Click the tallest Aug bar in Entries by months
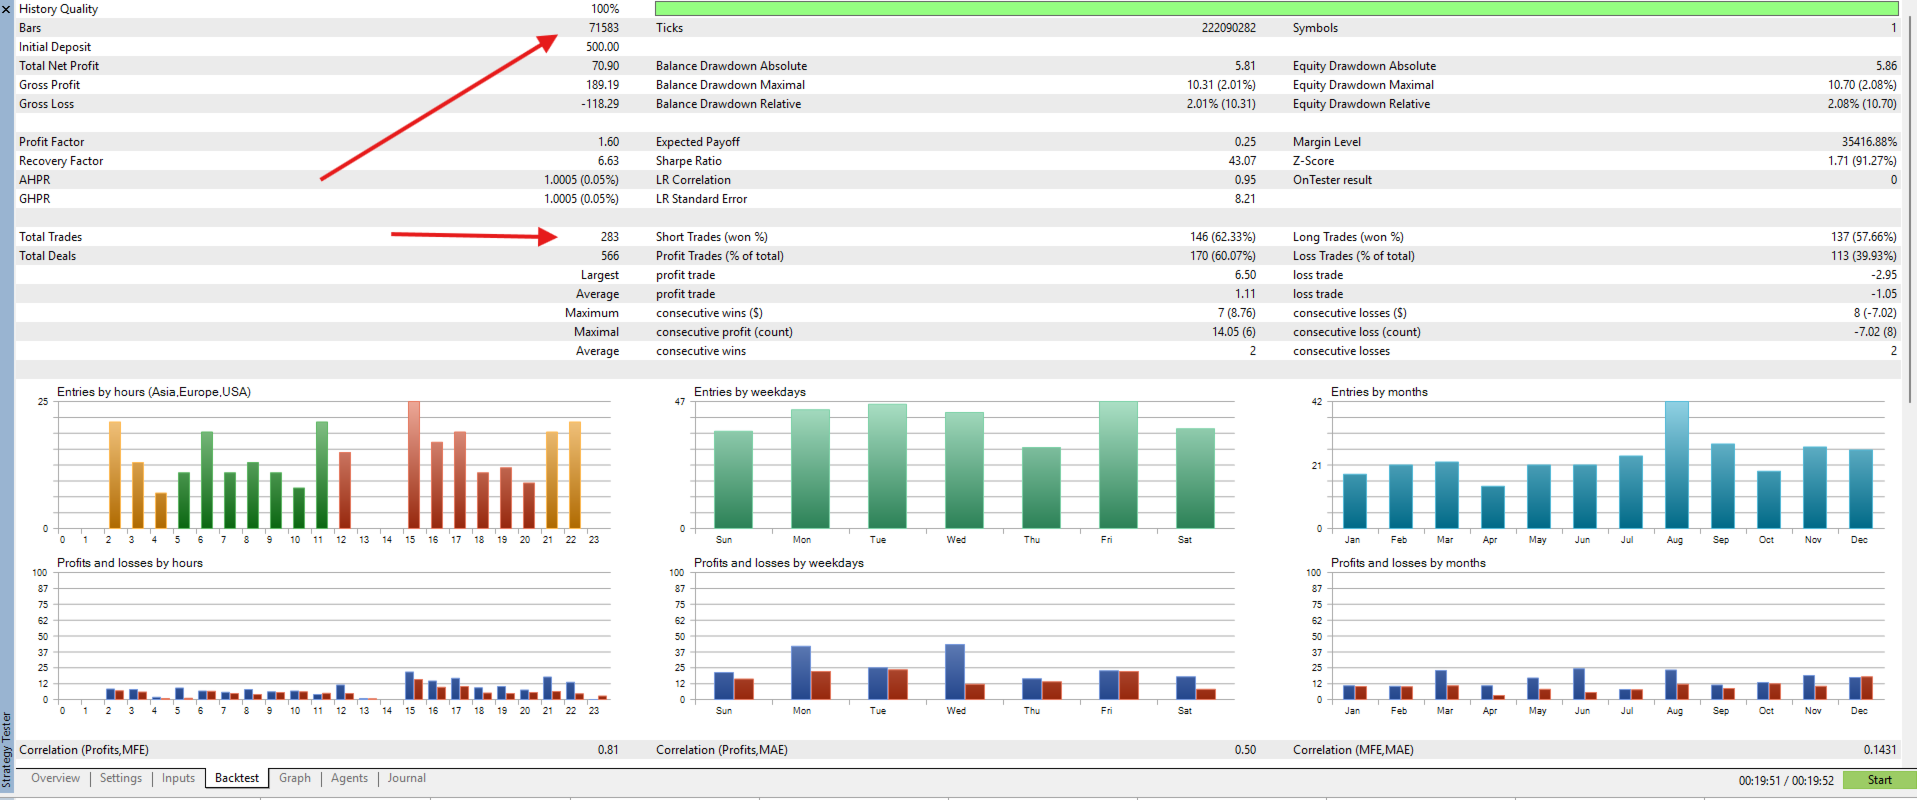This screenshot has height=800, width=1917. [x=1676, y=465]
